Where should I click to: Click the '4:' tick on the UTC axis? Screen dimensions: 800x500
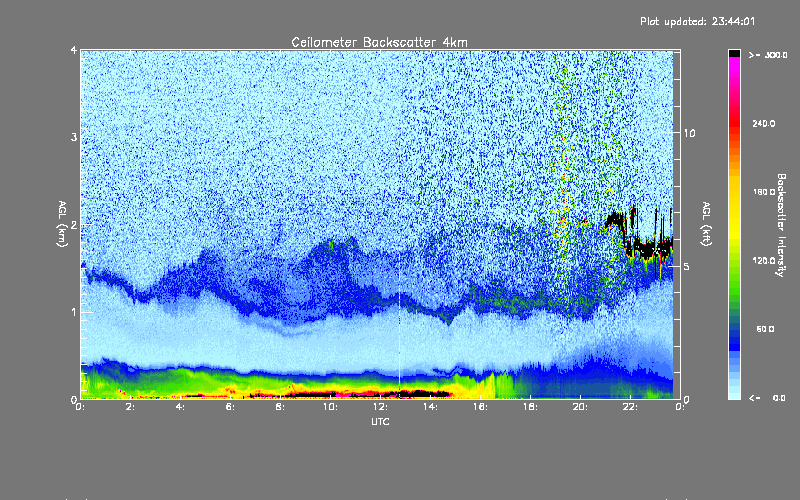click(181, 407)
